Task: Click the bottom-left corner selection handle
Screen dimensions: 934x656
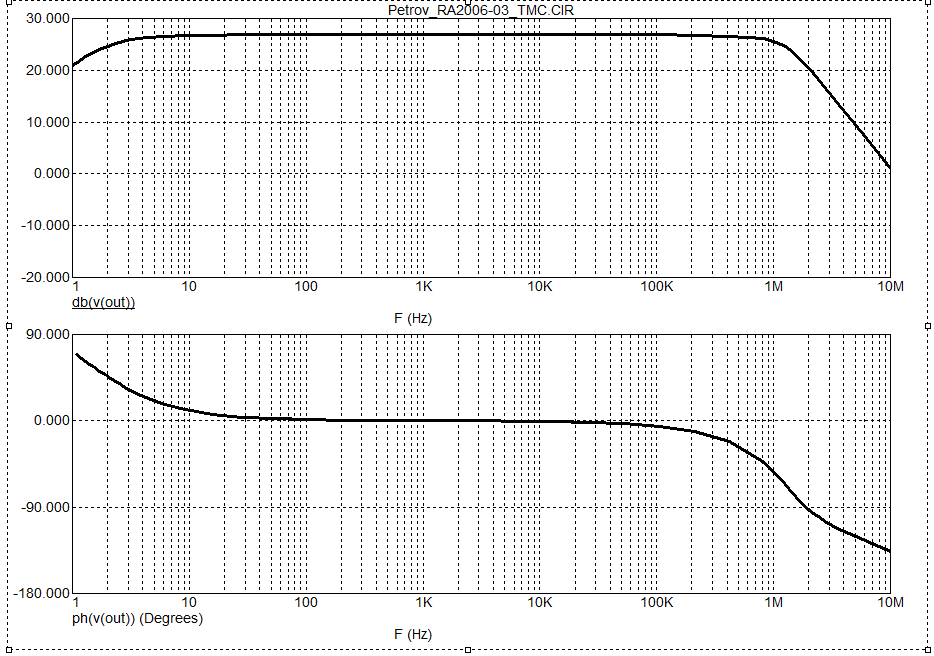Action: tap(9, 649)
